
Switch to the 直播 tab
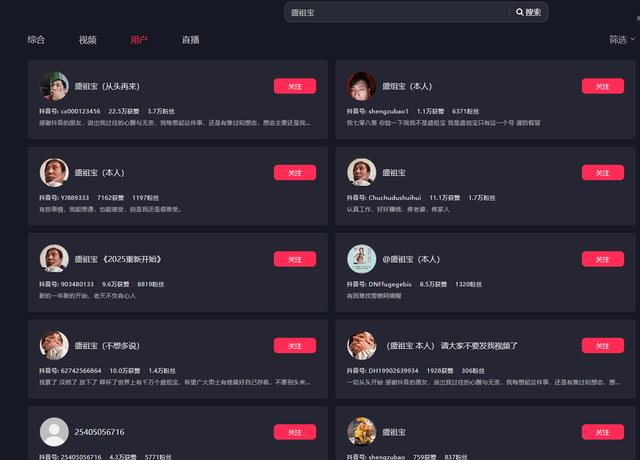[x=190, y=40]
